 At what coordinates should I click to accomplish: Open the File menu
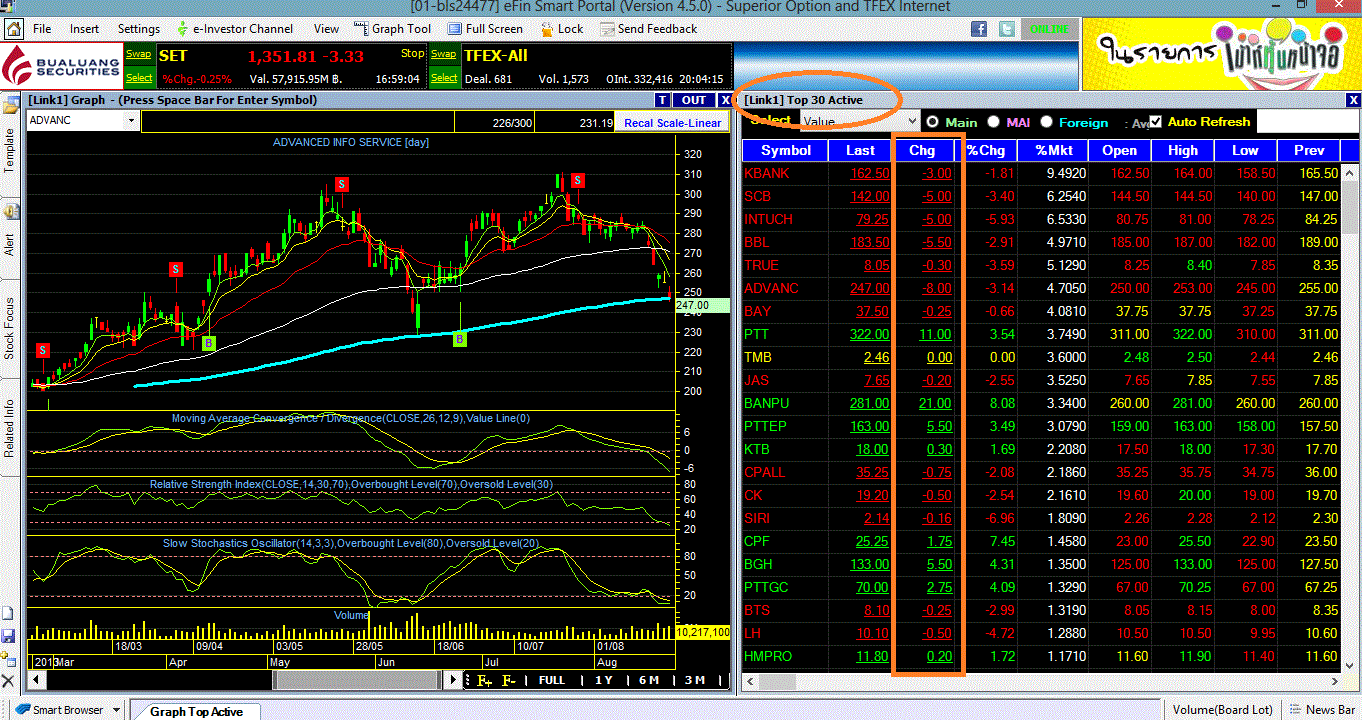tap(42, 29)
